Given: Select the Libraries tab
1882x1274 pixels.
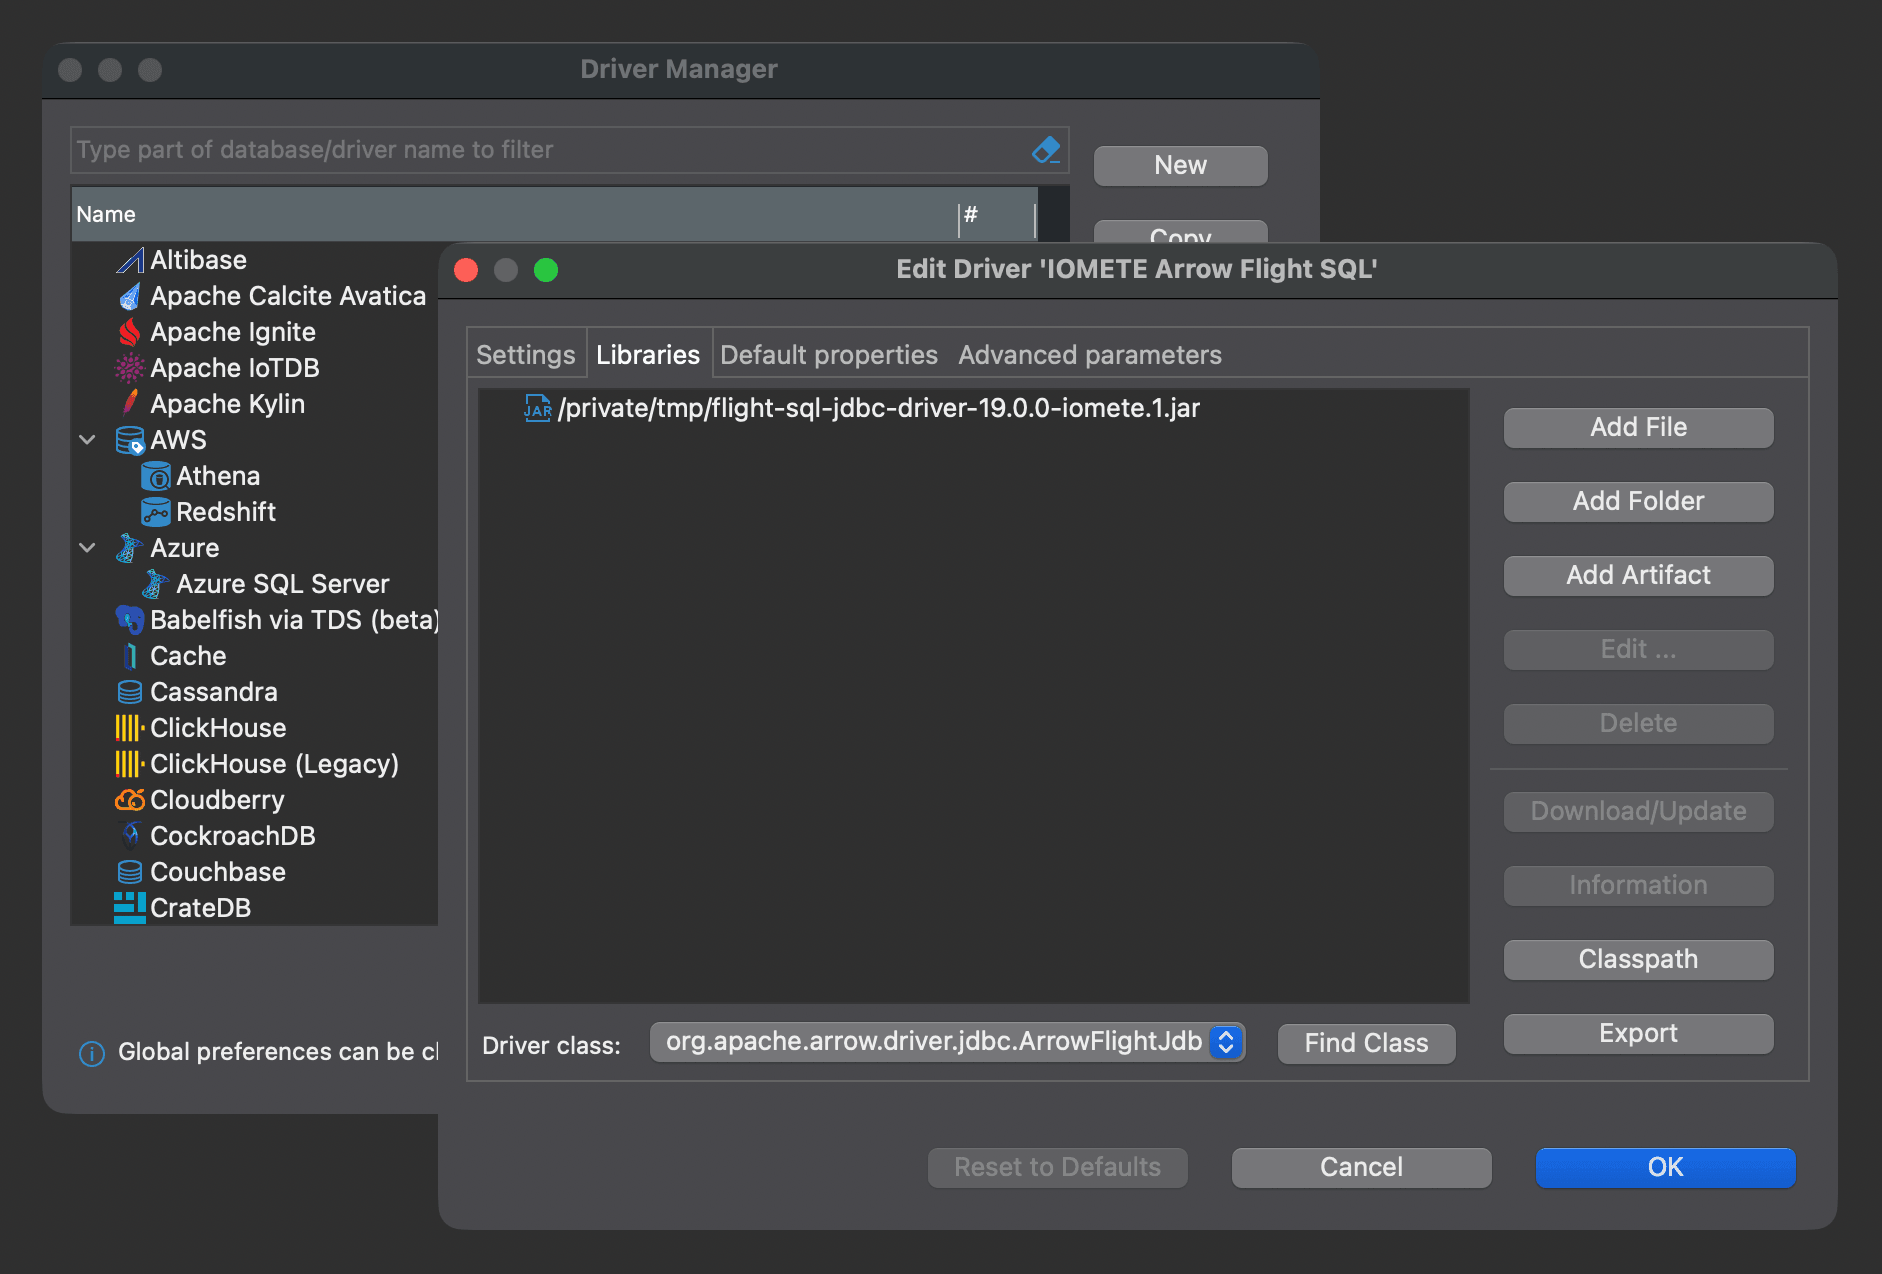Looking at the screenshot, I should tap(648, 355).
